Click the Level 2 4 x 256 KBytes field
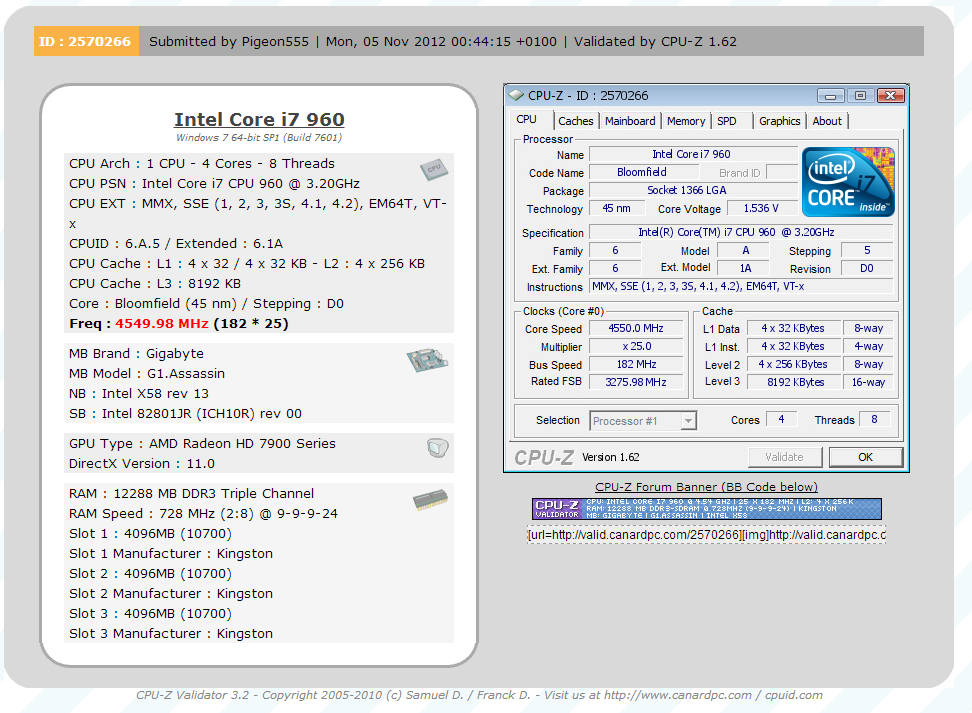The image size is (972, 713). 793,365
